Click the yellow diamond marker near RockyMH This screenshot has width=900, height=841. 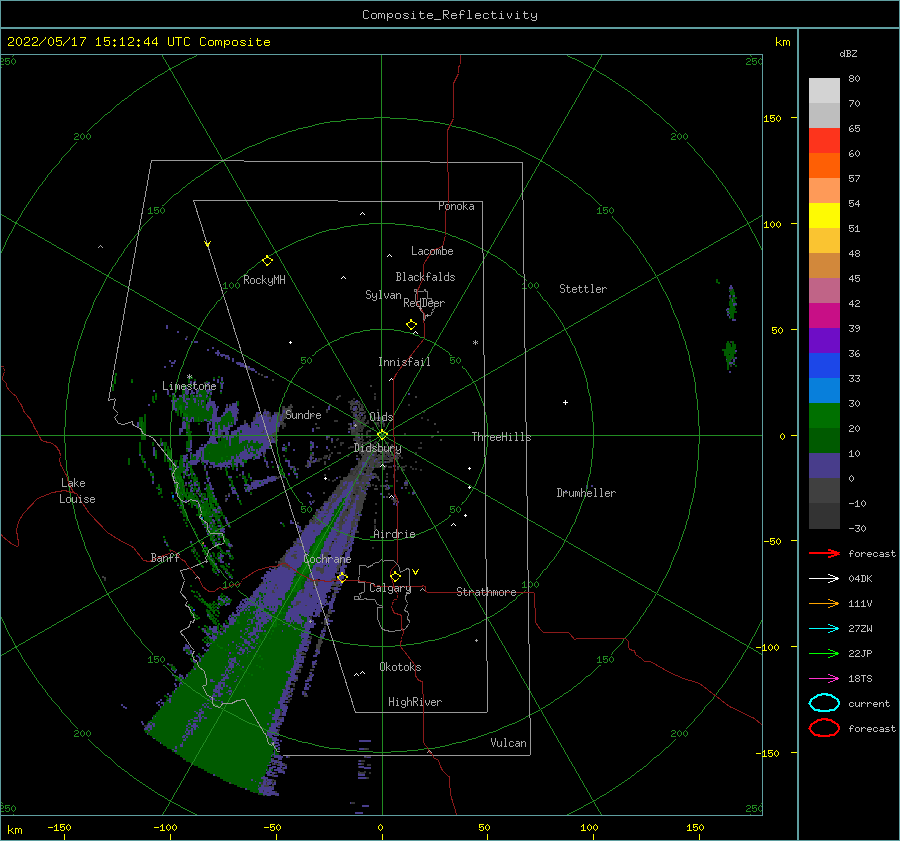point(267,261)
